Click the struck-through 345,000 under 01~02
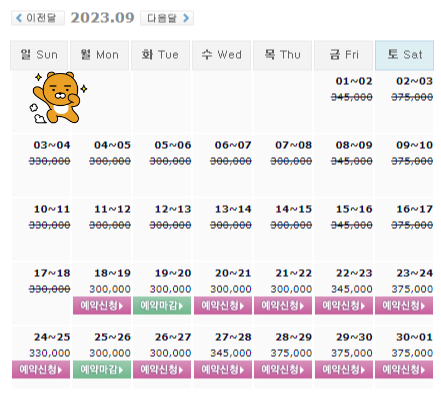Viewport: 441px width, 393px height. (x=352, y=97)
